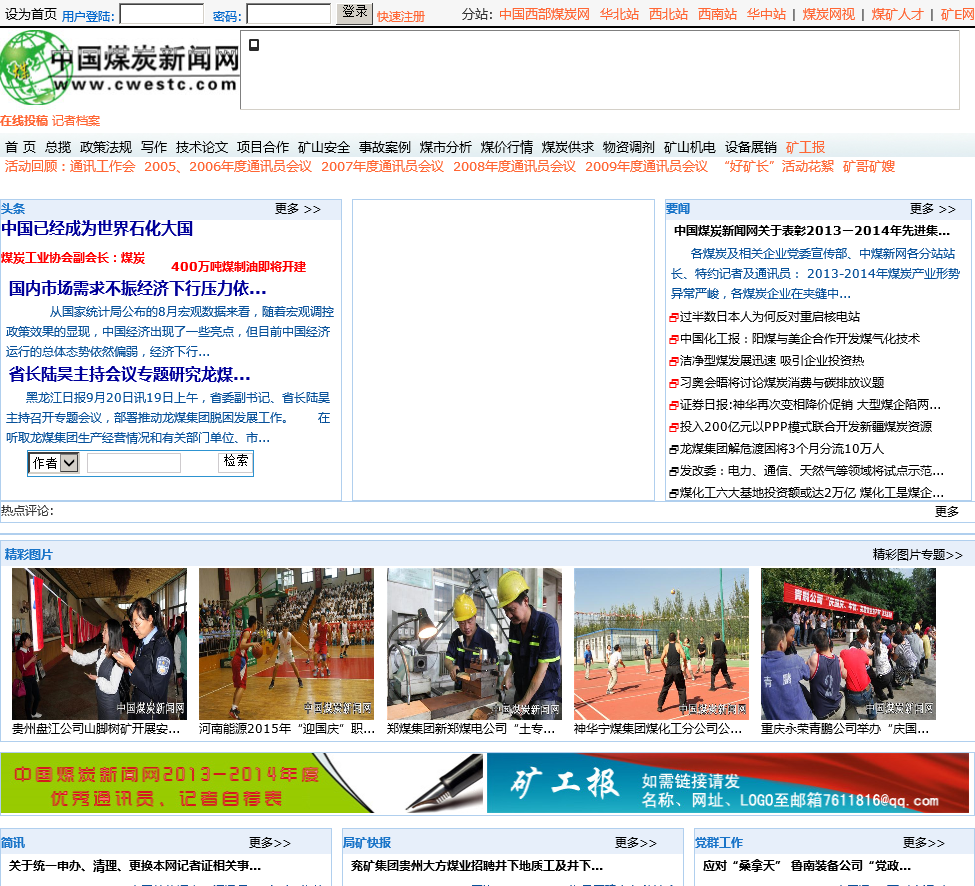Screen dimensions: 975x886
Task: Select 事故案例 in navigation menu
Action: (x=385, y=147)
